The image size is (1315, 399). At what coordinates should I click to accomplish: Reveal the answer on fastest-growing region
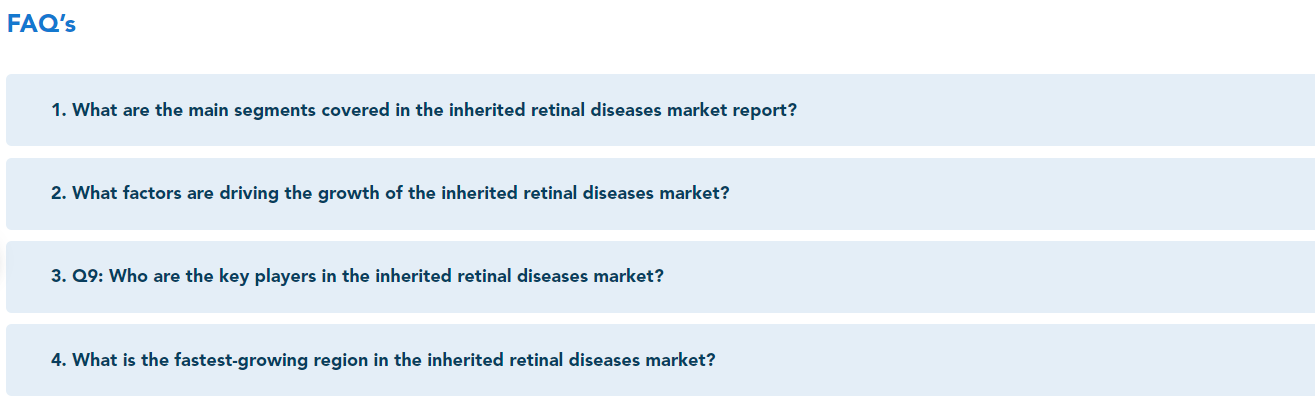tap(660, 359)
